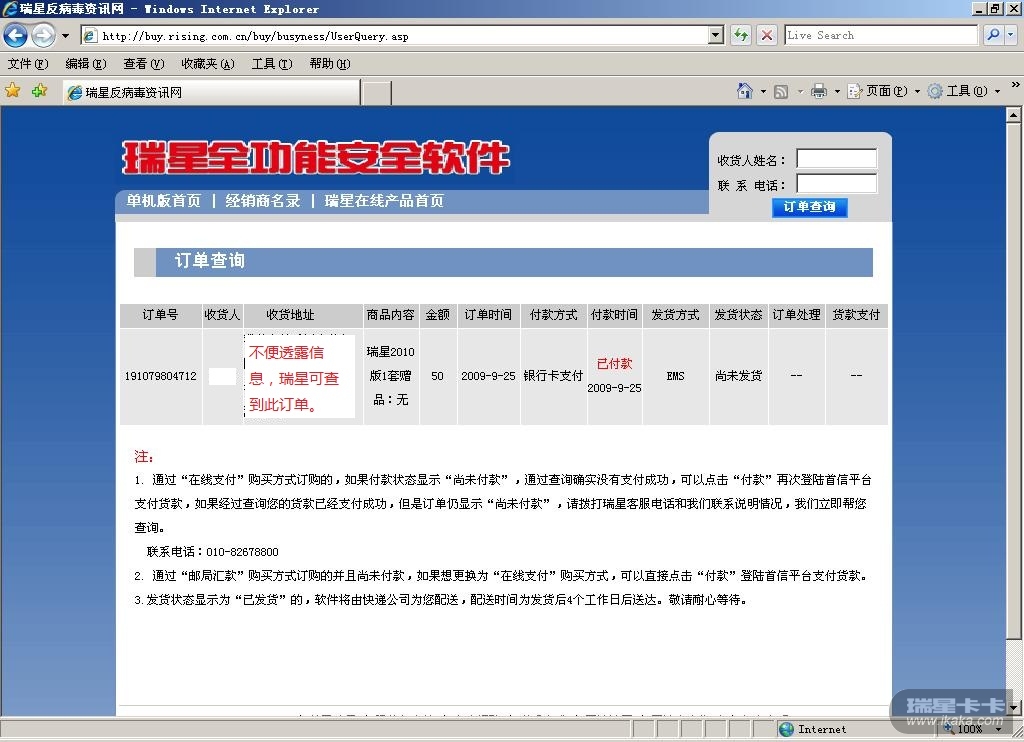Image resolution: width=1024 pixels, height=742 pixels.
Task: Open the 帮助(H) menu
Action: pos(330,63)
